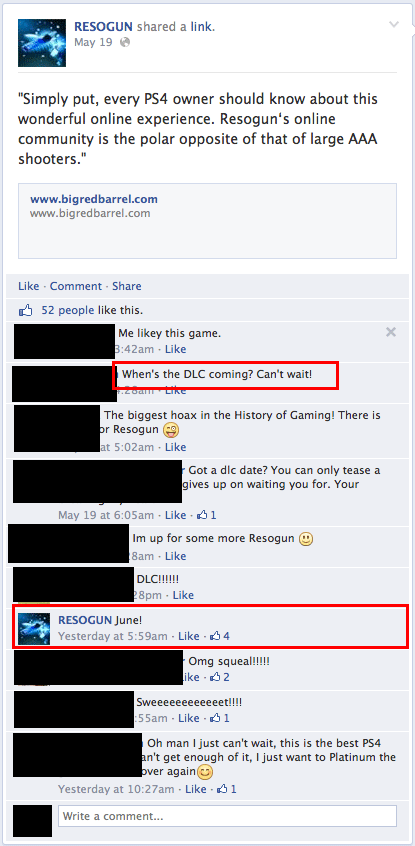Screen dimensions: 415x846
Task: Click the Comment action under post
Action: click(76, 286)
